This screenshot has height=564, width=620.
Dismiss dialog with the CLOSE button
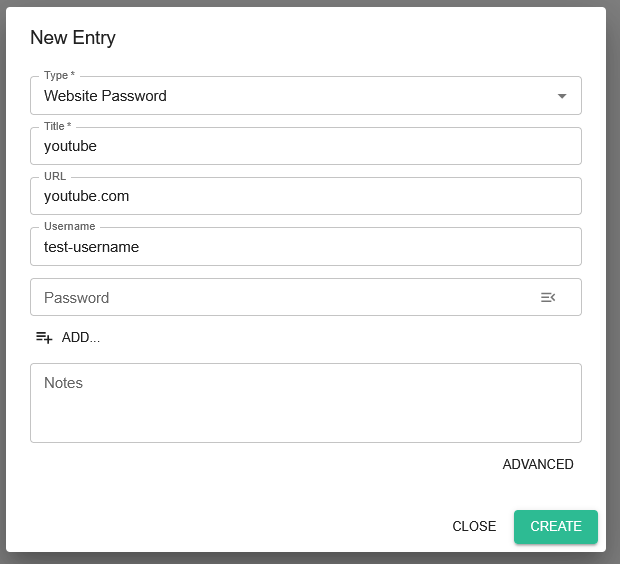(474, 526)
